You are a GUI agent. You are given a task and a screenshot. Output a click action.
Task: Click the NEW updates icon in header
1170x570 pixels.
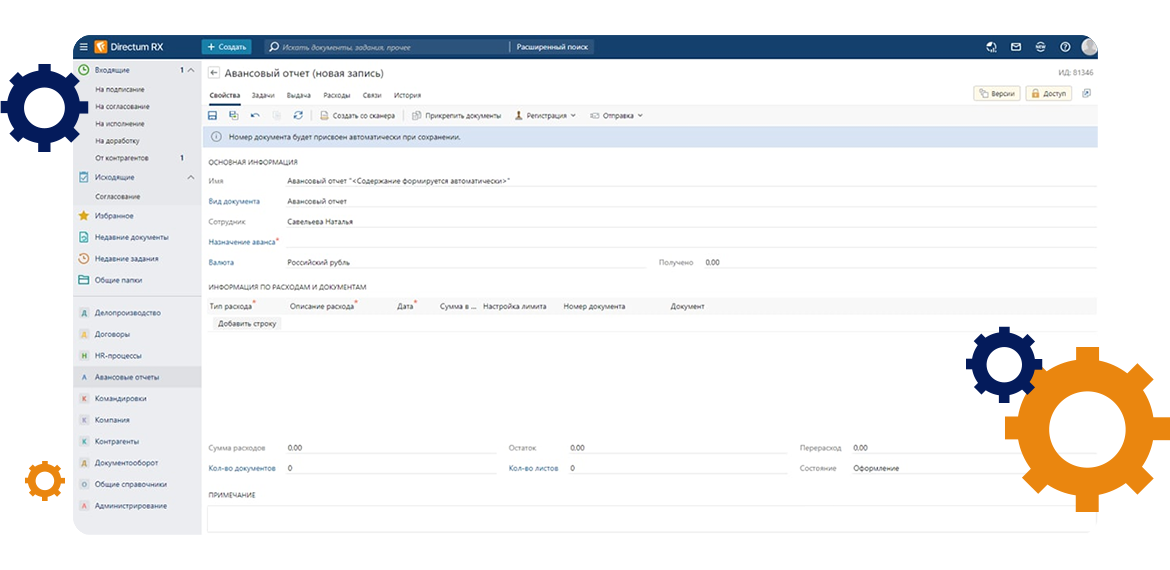click(1040, 47)
